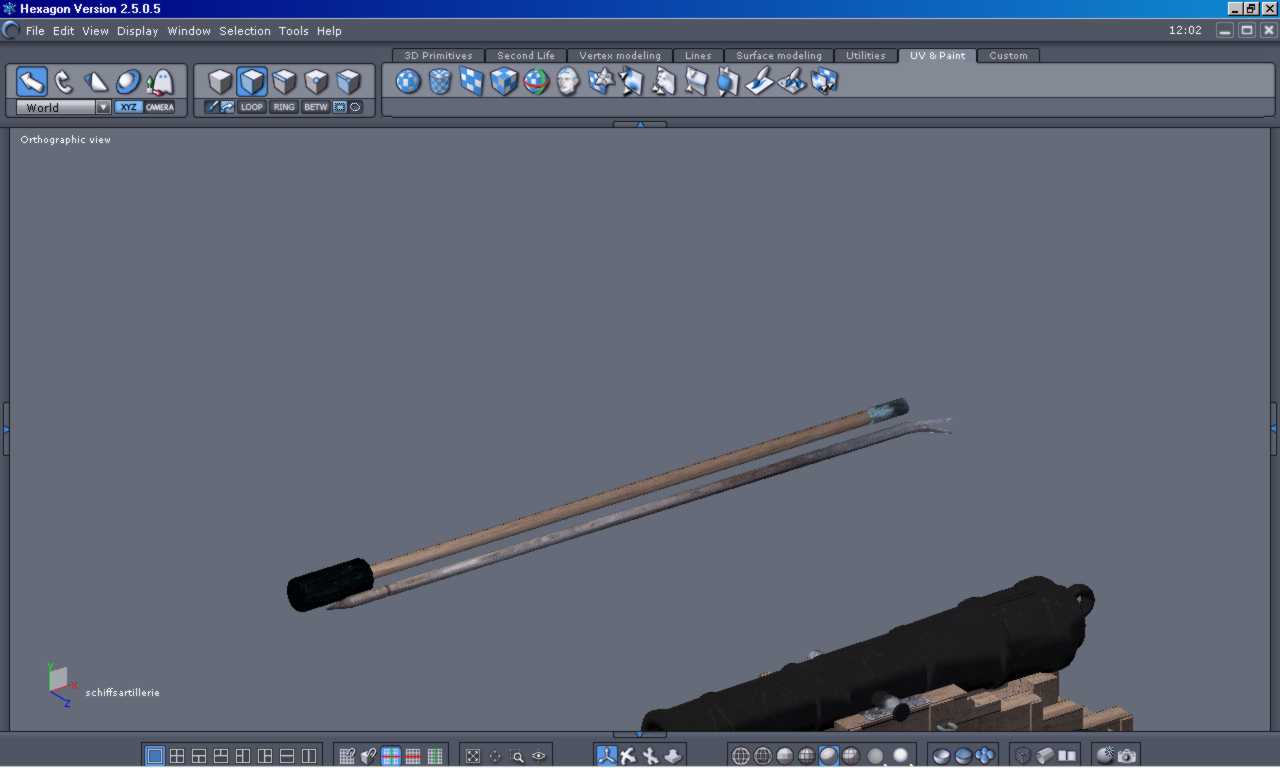Click the RING selection button

click(x=284, y=107)
